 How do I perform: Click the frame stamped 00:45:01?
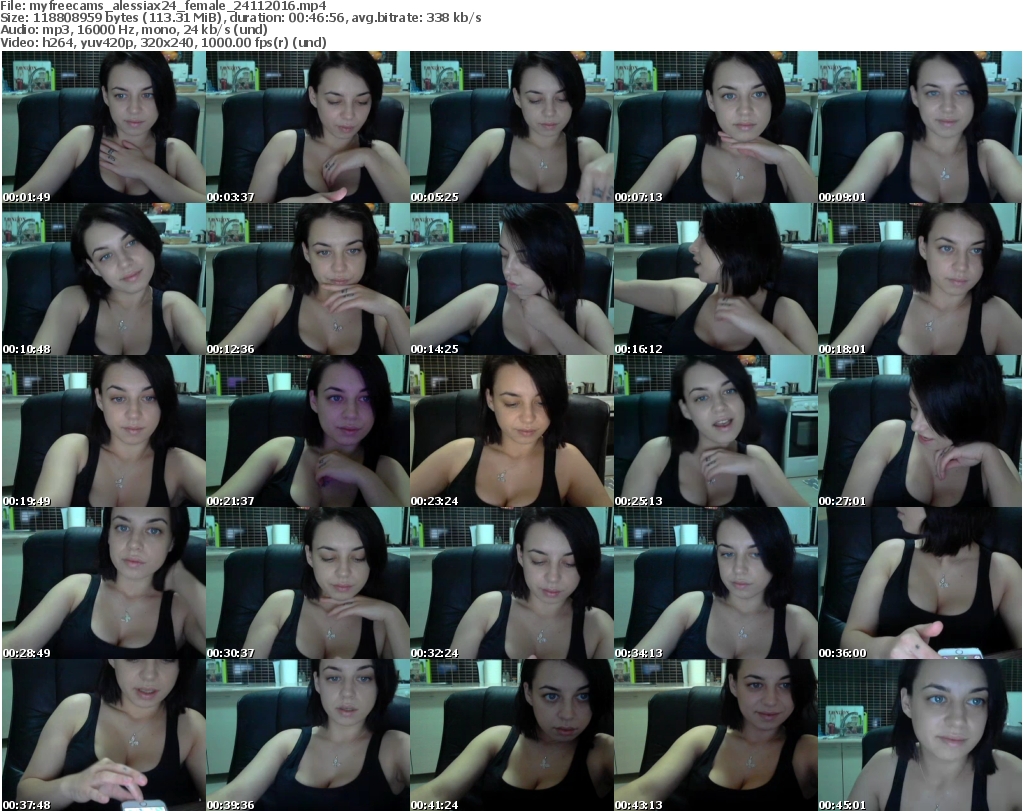pos(920,735)
